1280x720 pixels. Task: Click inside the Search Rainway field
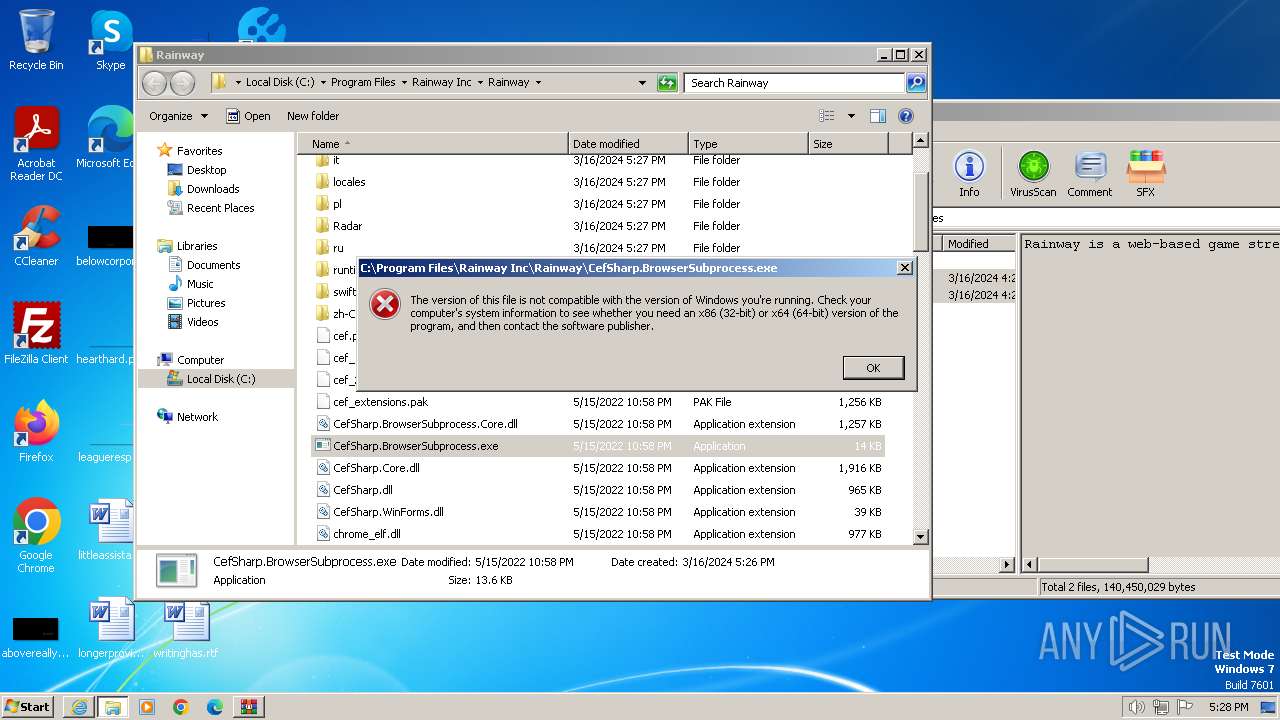(x=795, y=83)
